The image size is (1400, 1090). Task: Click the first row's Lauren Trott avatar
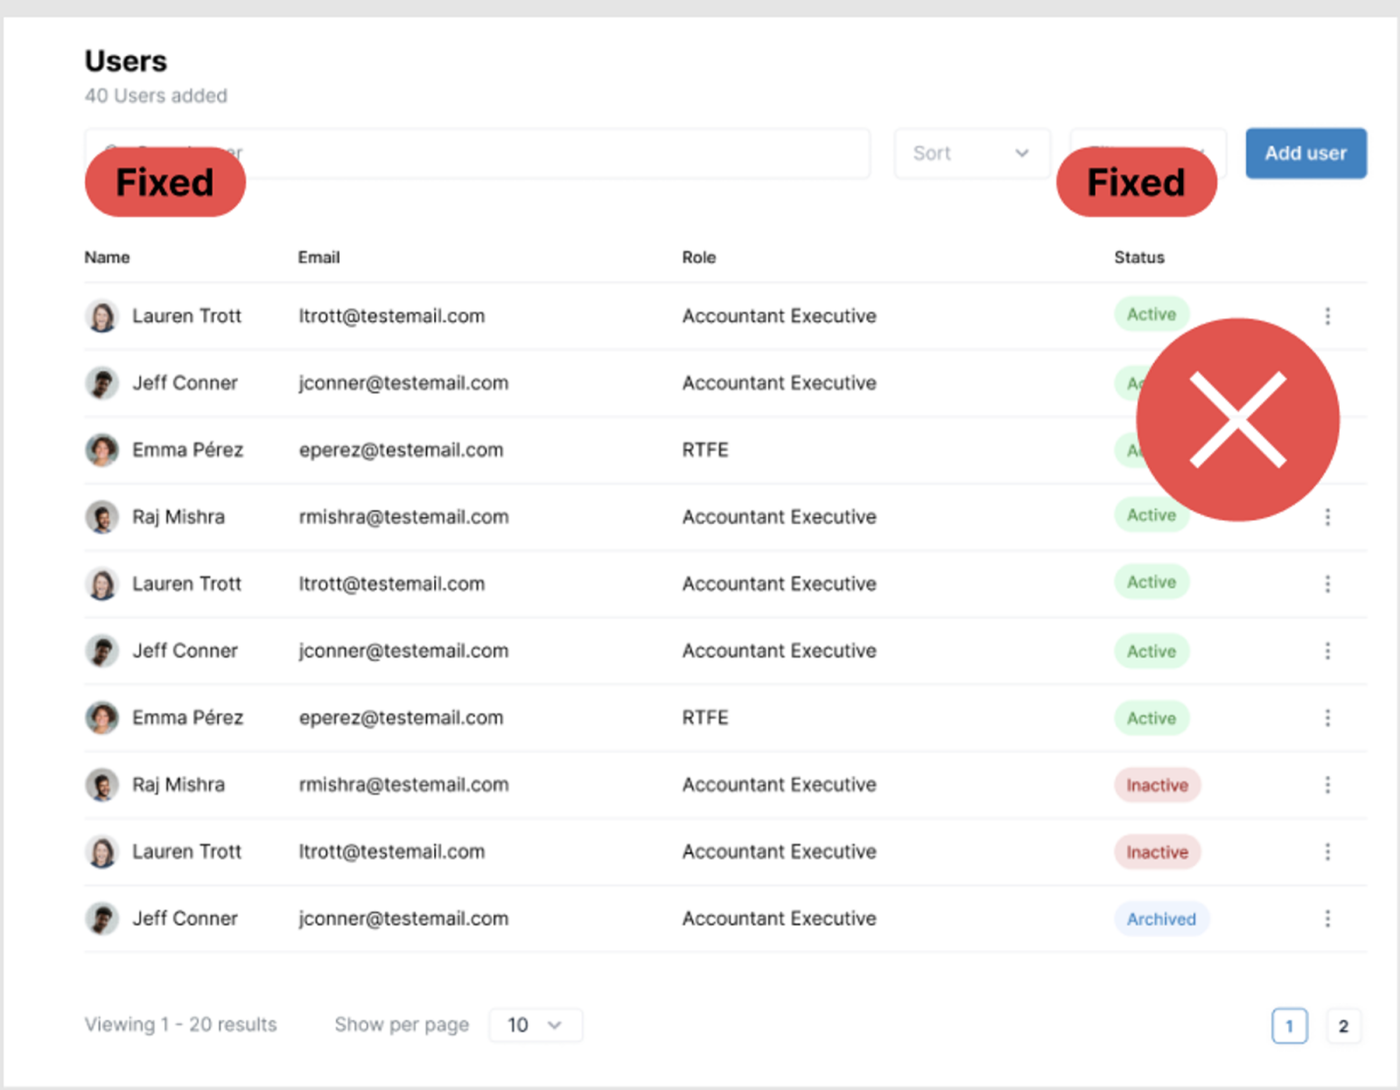click(x=101, y=316)
